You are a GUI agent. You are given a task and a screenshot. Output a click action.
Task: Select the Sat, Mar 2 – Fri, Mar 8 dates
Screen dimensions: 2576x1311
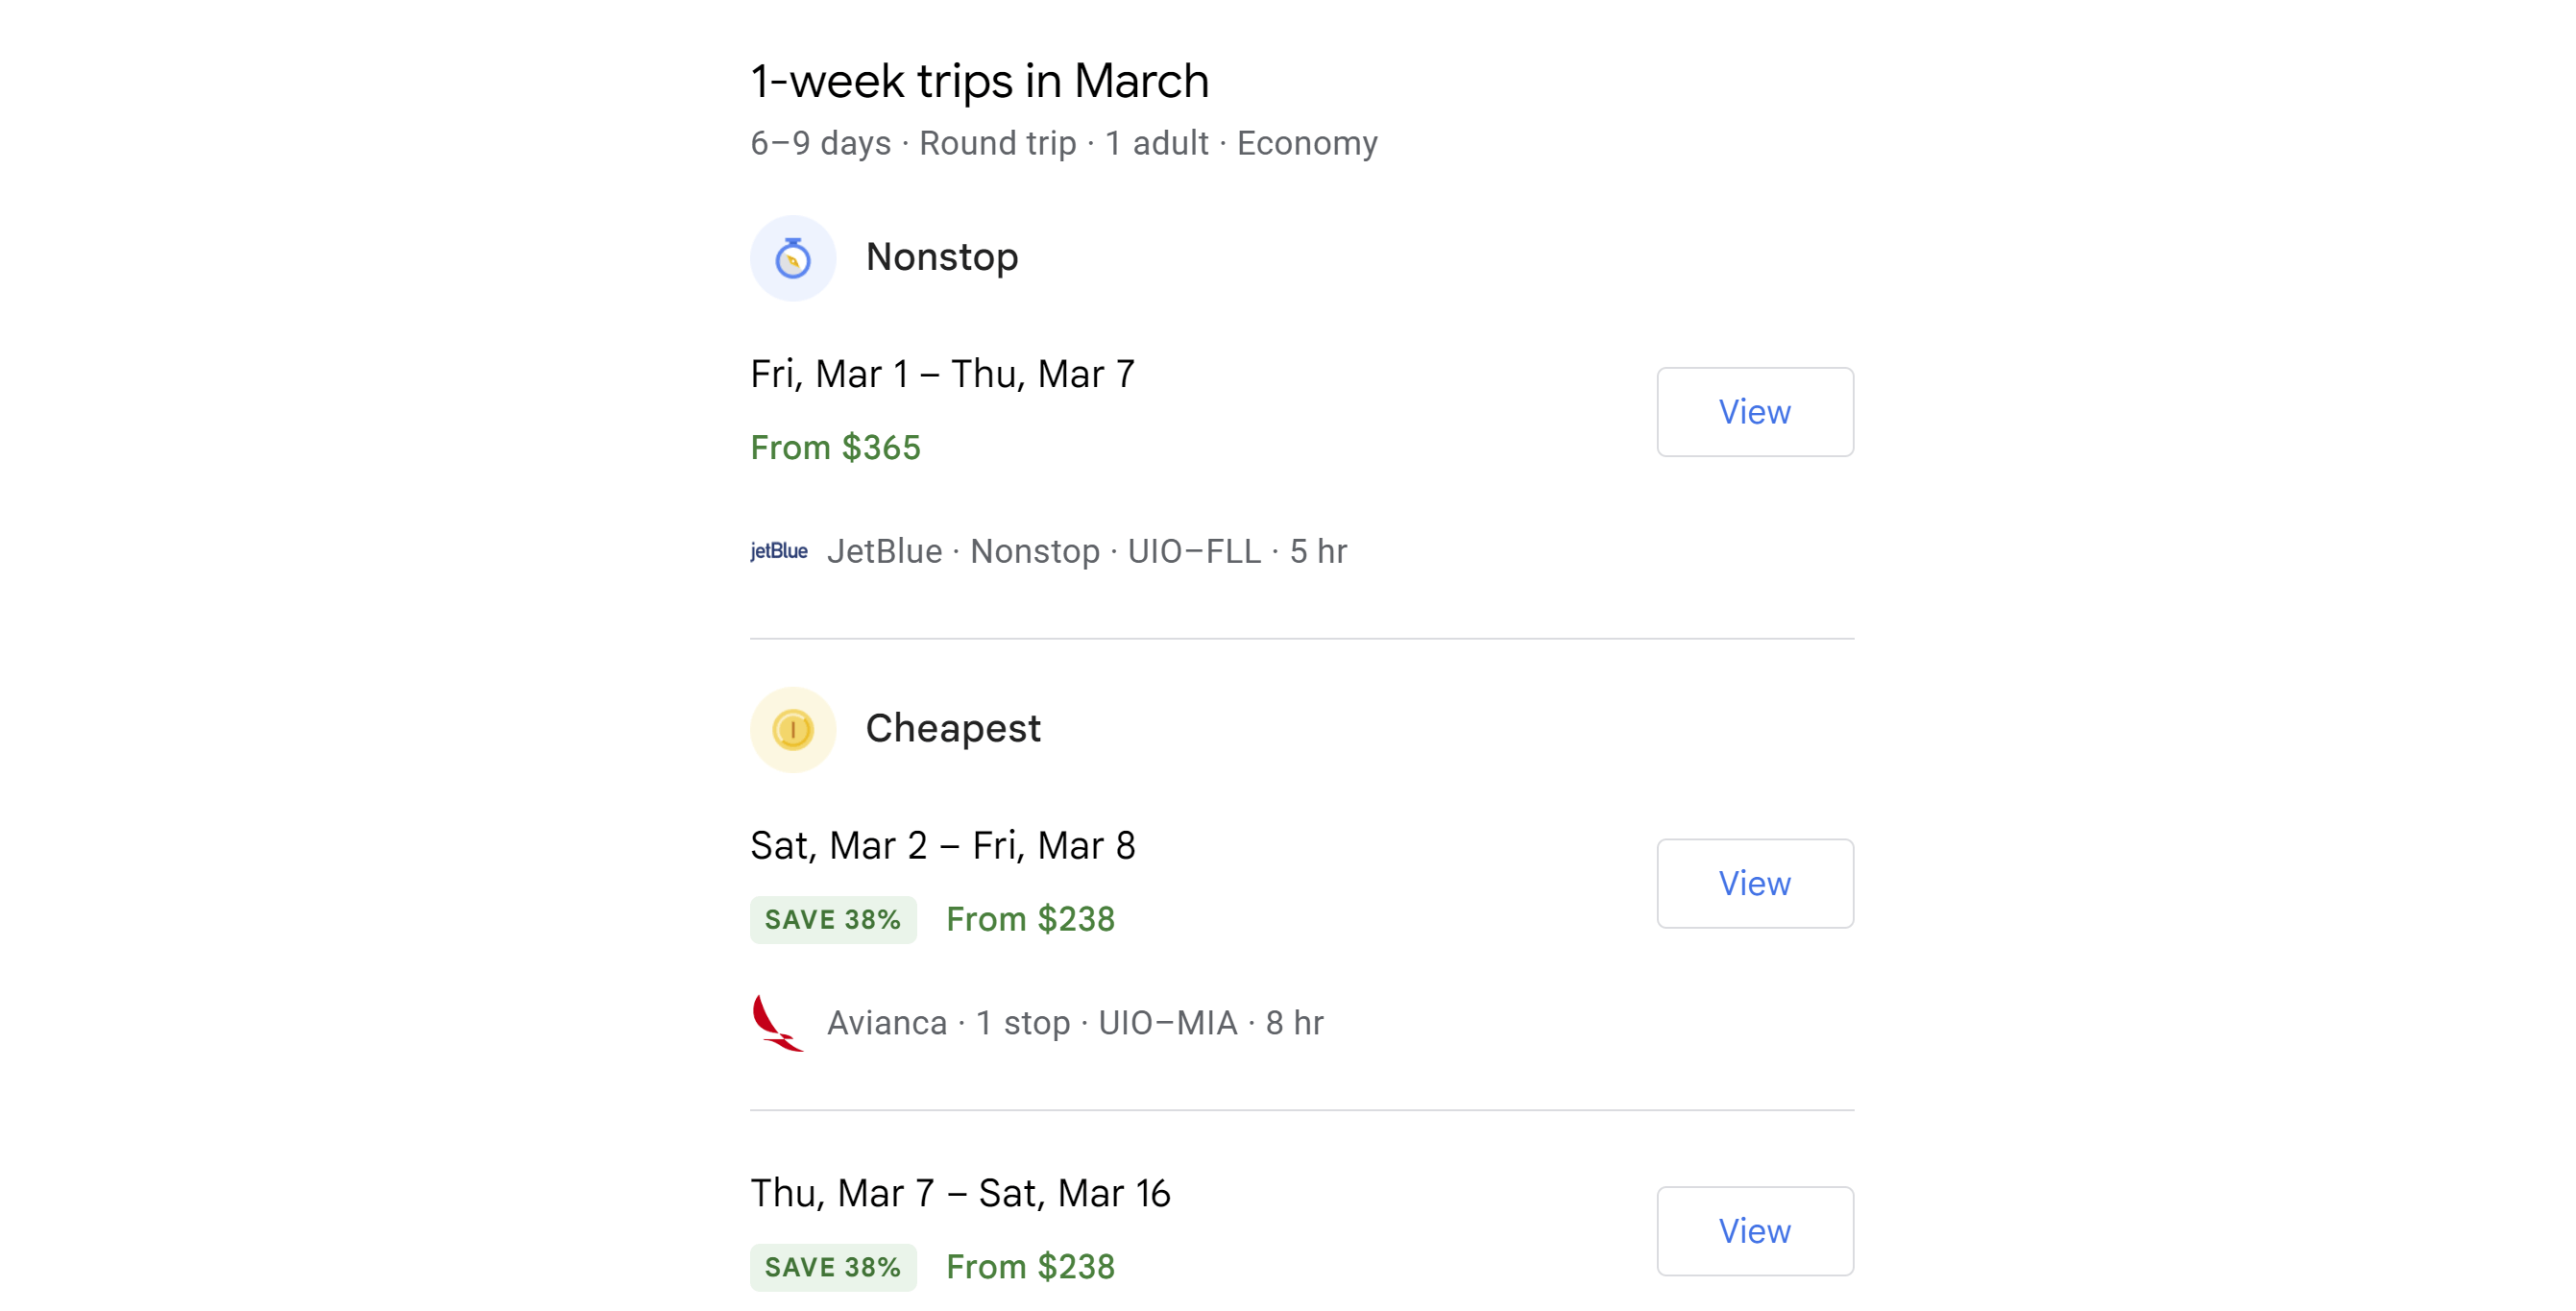click(x=942, y=846)
